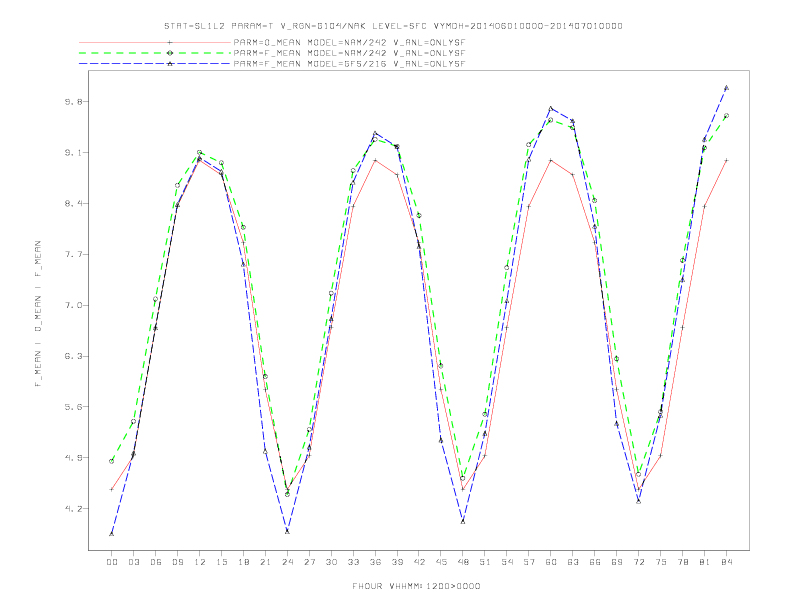This screenshot has width=792, height=612.
Task: Click the x-axis tick label 24
Action: [x=287, y=562]
